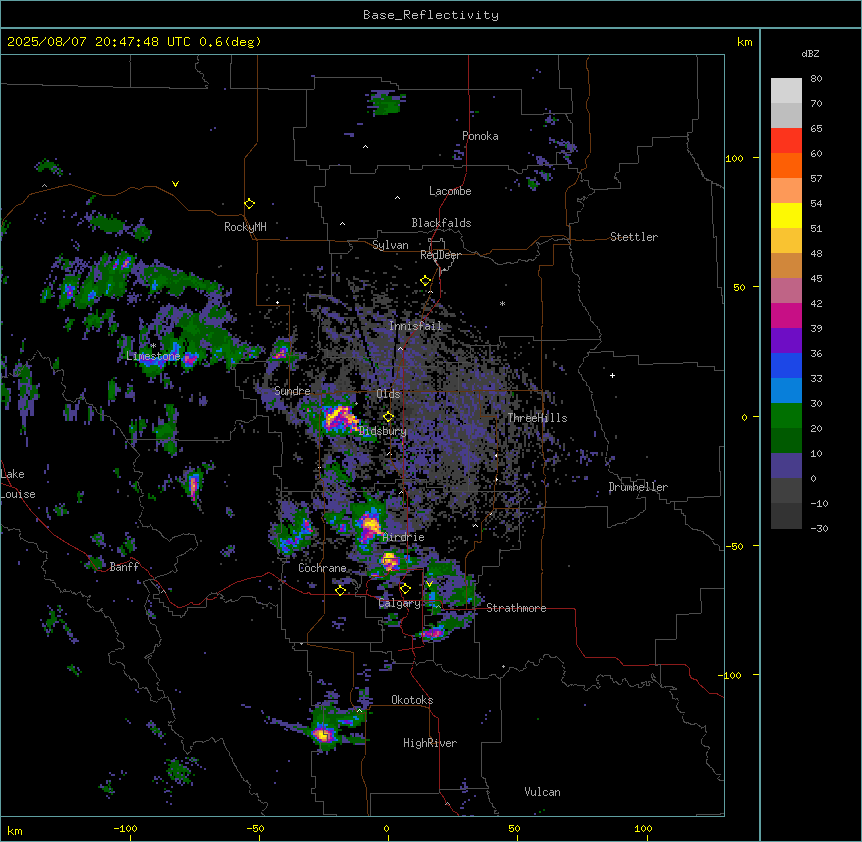
Task: Click the dBZ legend heading
Action: pyautogui.click(x=810, y=54)
